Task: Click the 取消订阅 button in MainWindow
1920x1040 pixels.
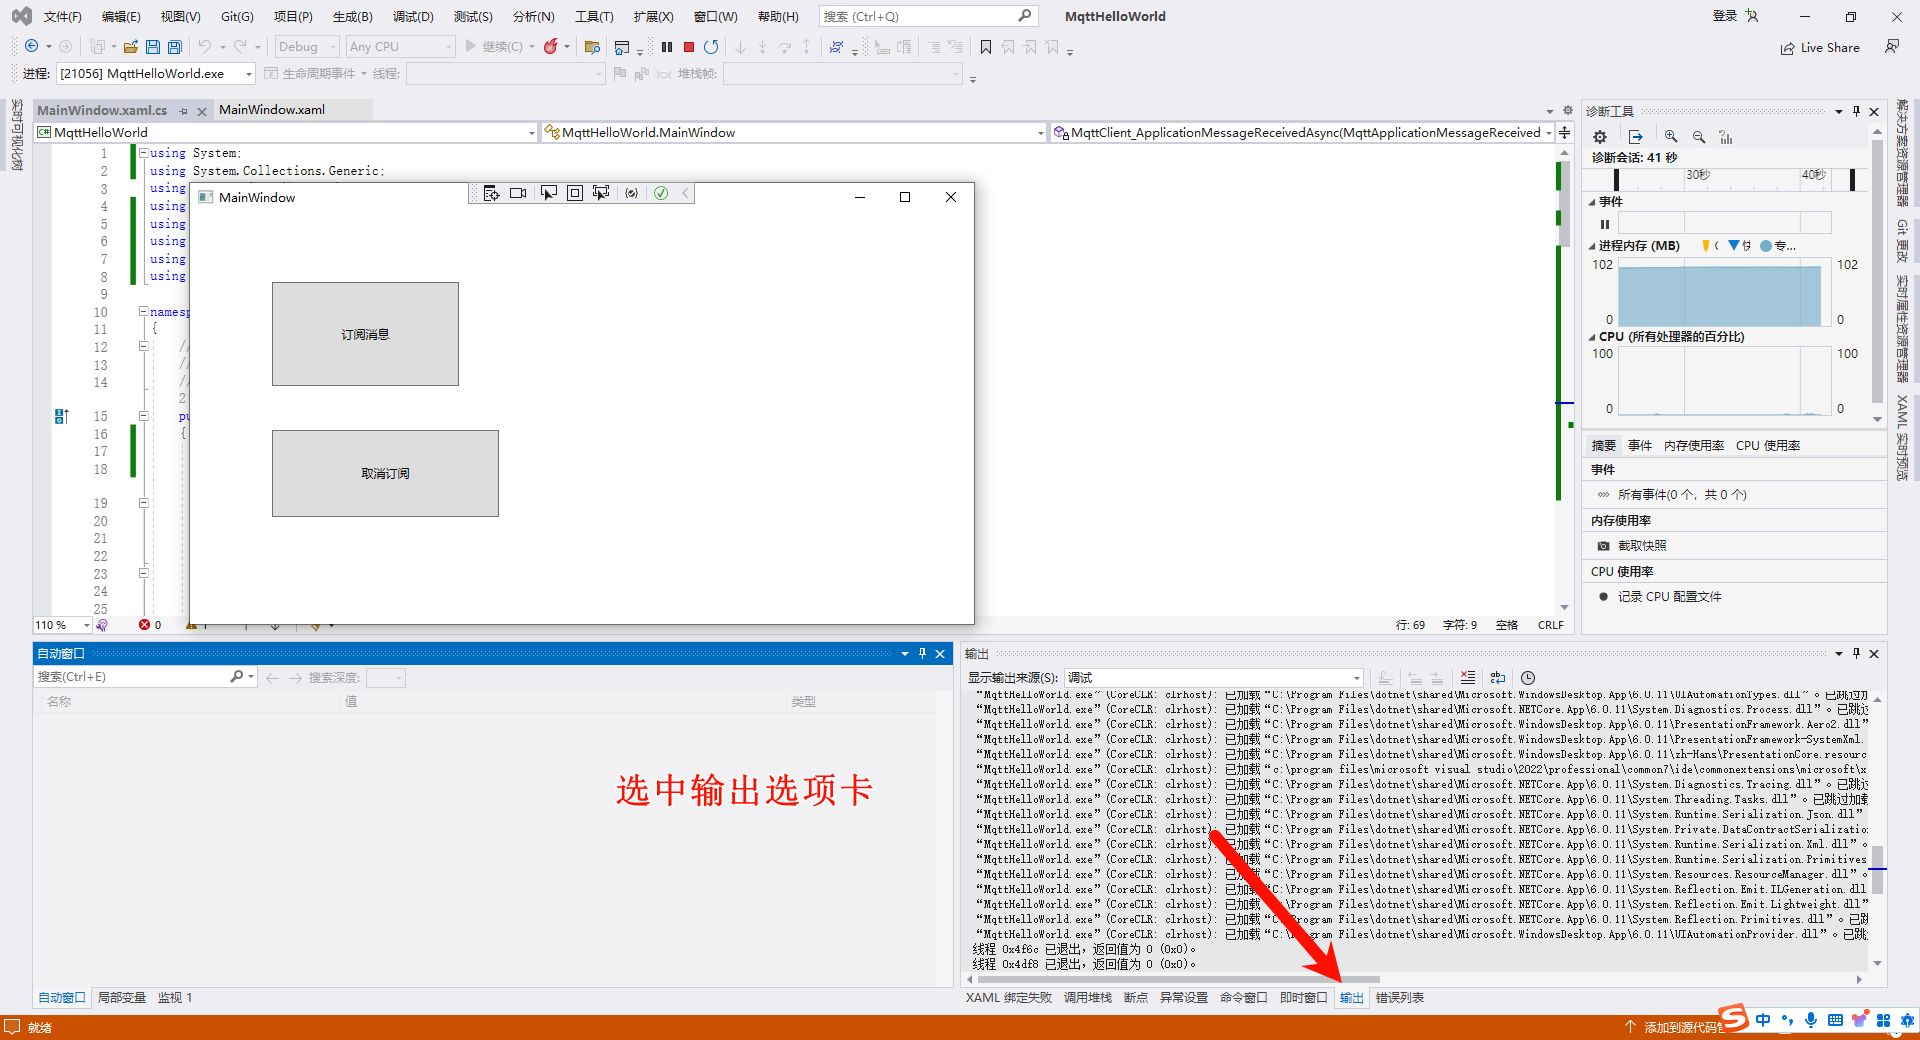Action: click(385, 473)
